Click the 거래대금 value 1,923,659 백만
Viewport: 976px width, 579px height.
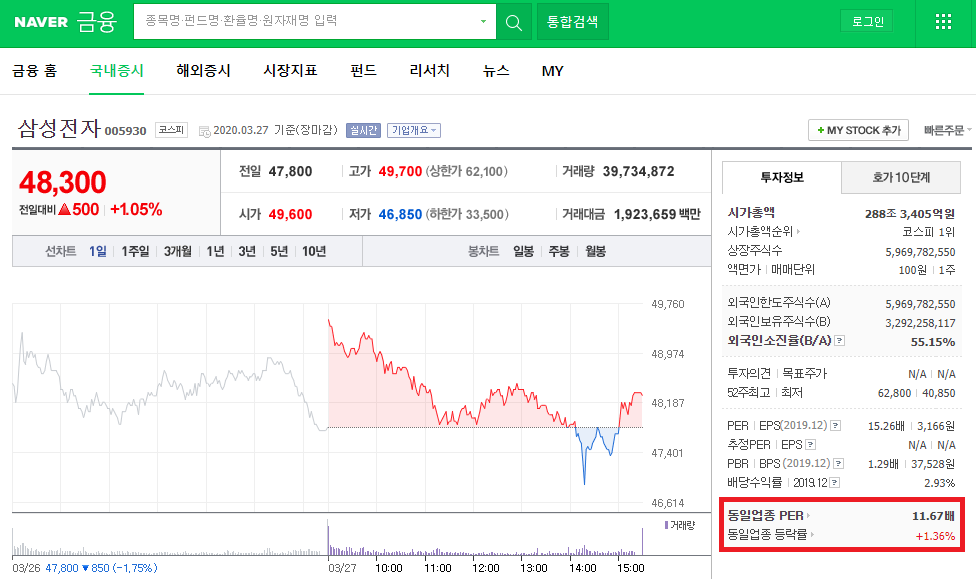point(657,214)
